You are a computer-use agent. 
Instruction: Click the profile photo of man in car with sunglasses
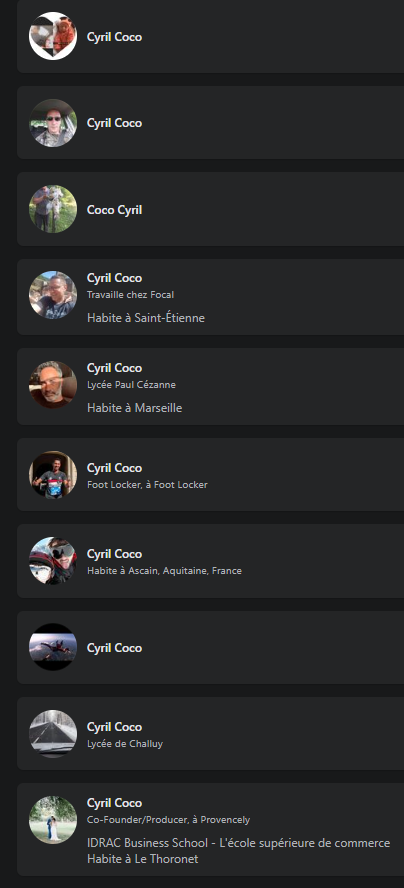(53, 123)
